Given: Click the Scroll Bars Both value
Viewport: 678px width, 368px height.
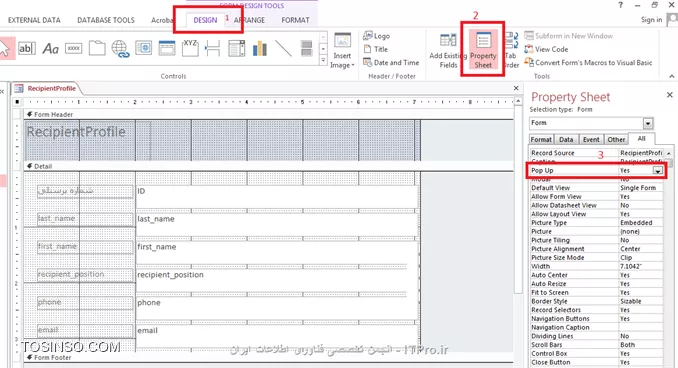Looking at the screenshot, I should pos(640,345).
